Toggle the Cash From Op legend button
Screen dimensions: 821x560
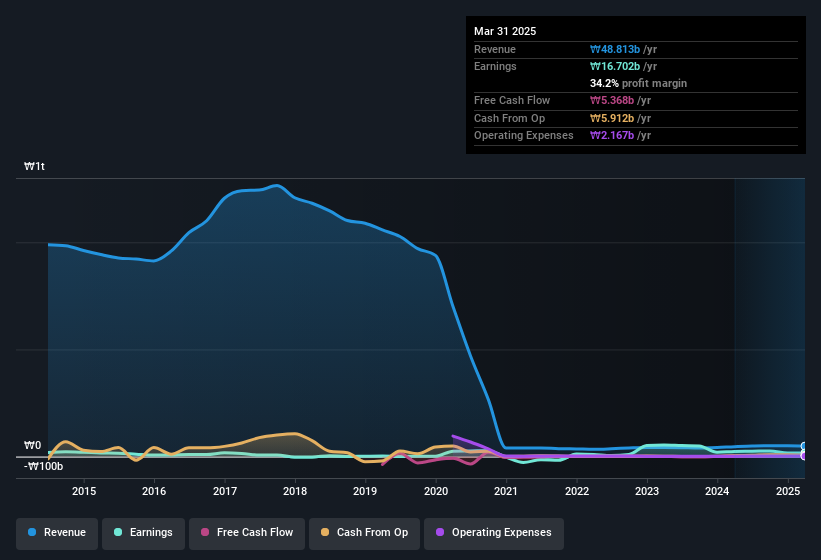point(364,533)
